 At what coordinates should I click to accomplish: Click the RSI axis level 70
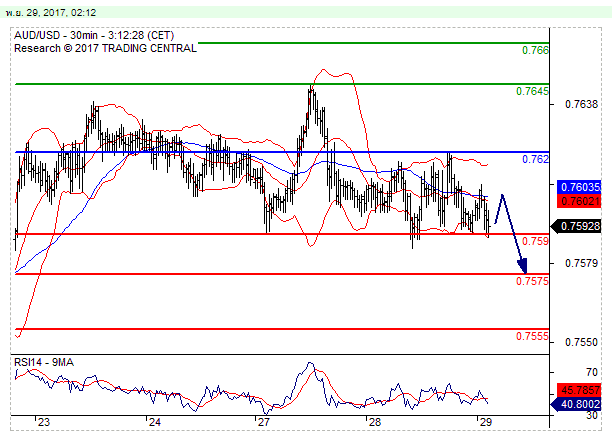[x=592, y=372]
